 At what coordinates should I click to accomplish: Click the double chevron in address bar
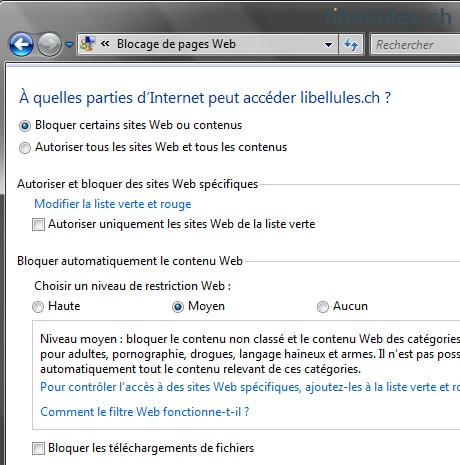105,44
